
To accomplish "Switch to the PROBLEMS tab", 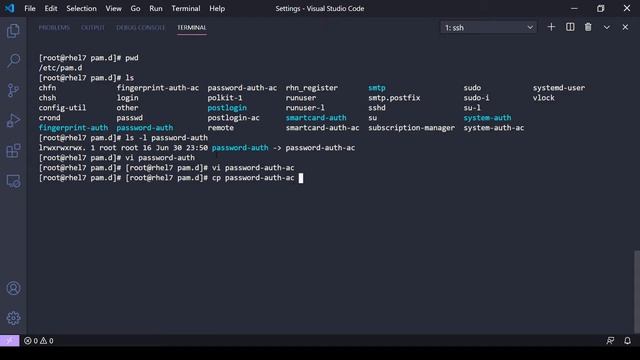I will [x=54, y=27].
